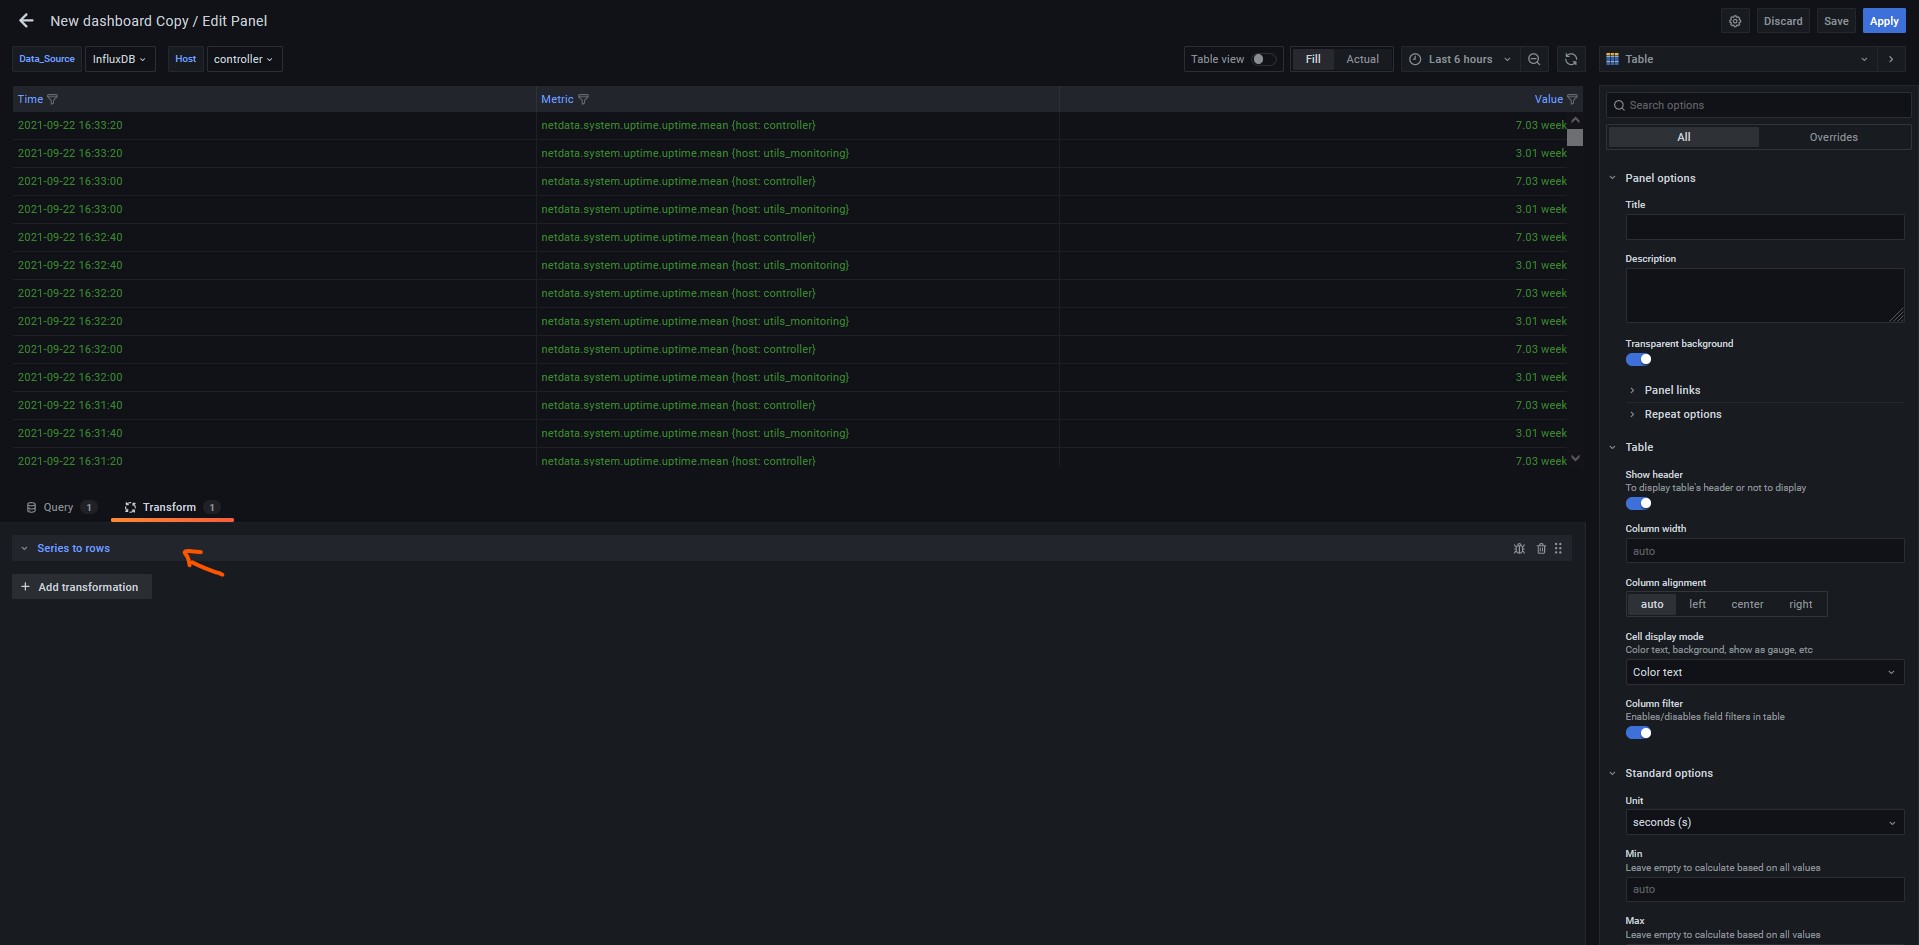The image size is (1919, 945).
Task: Click the Apply button
Action: click(1883, 21)
